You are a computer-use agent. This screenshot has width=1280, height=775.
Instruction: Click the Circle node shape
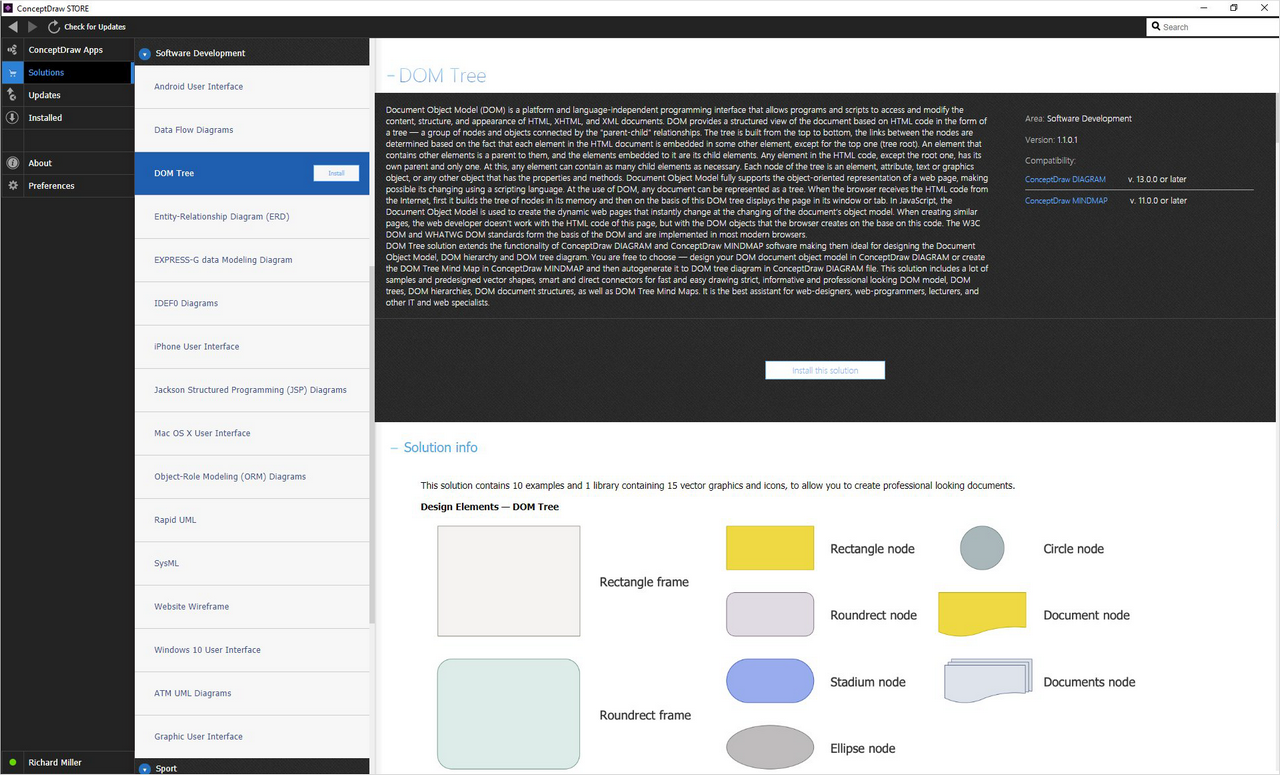click(x=982, y=548)
